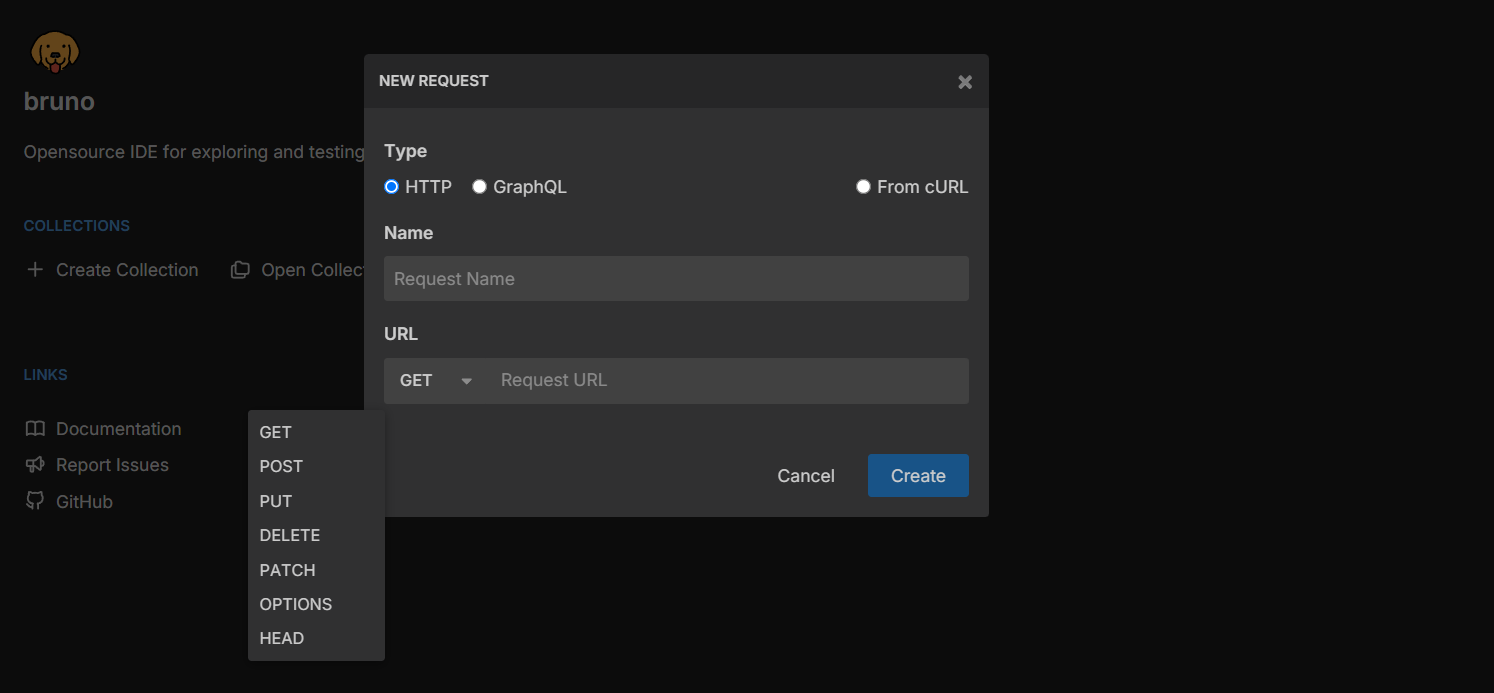
Task: Click the Report Issues megaphone icon
Action: click(x=37, y=464)
